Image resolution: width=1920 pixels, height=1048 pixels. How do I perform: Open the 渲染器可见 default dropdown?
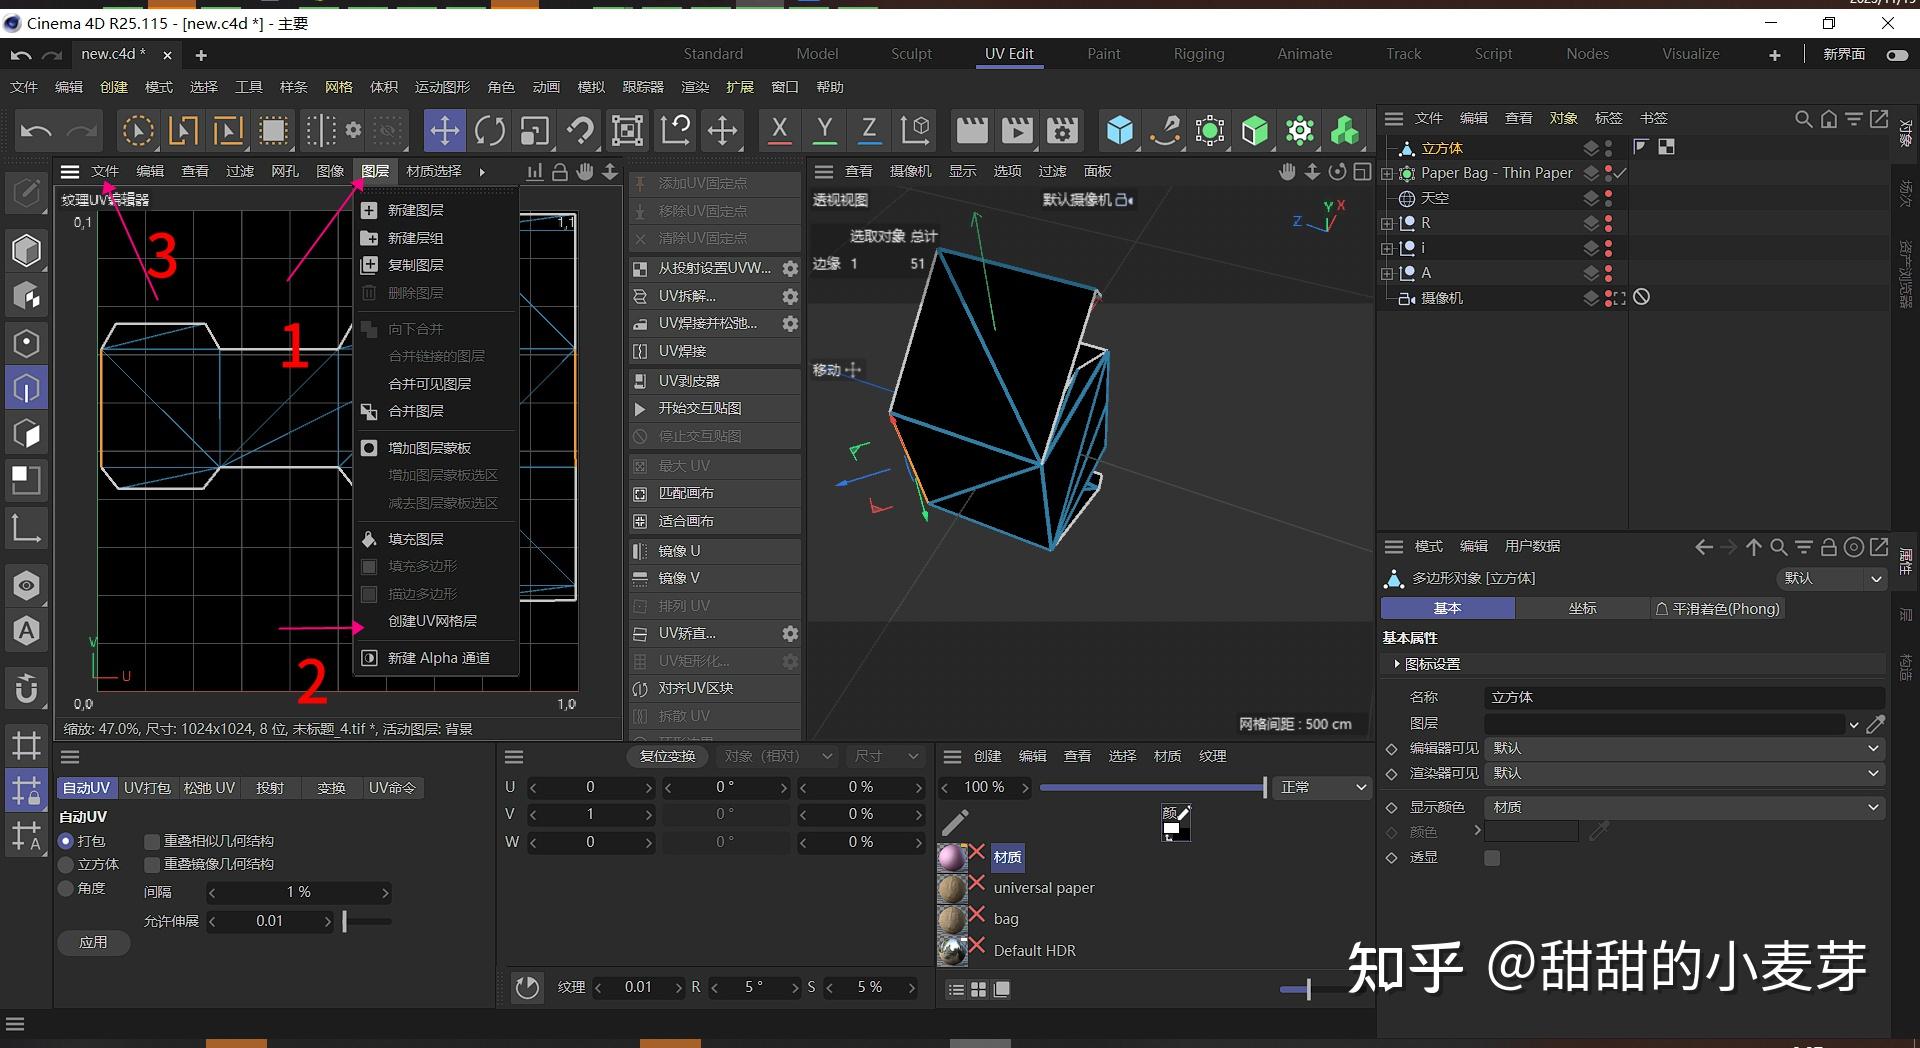(1683, 773)
